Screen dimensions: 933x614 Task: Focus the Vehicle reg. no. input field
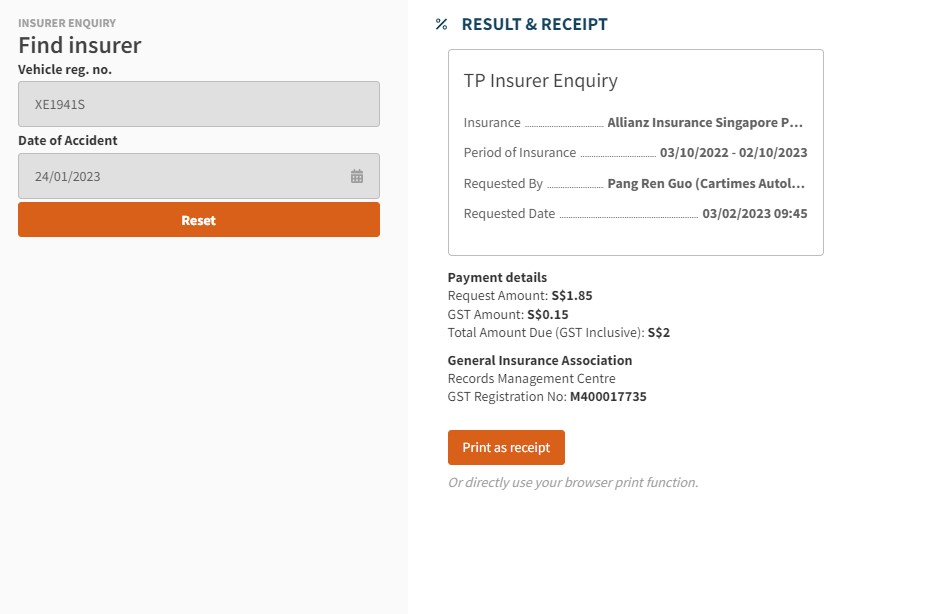click(198, 104)
